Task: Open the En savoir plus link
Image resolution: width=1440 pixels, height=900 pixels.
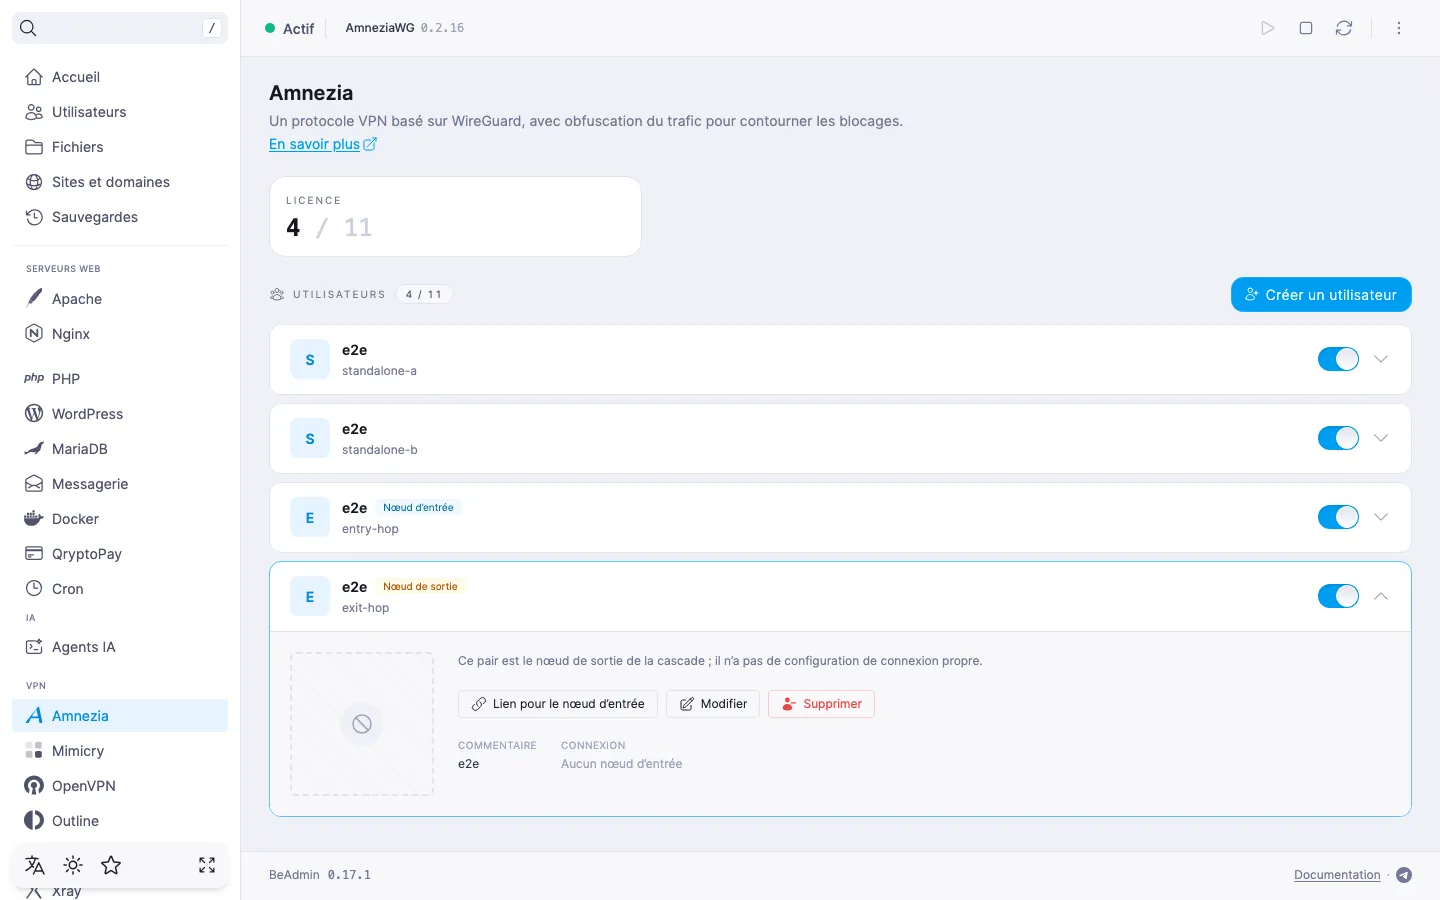Action: click(323, 144)
